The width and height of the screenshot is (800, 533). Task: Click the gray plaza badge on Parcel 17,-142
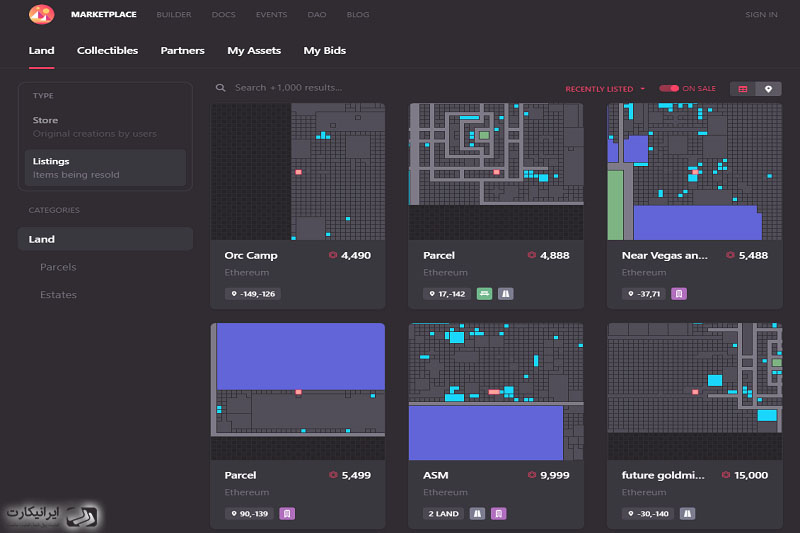(506, 294)
